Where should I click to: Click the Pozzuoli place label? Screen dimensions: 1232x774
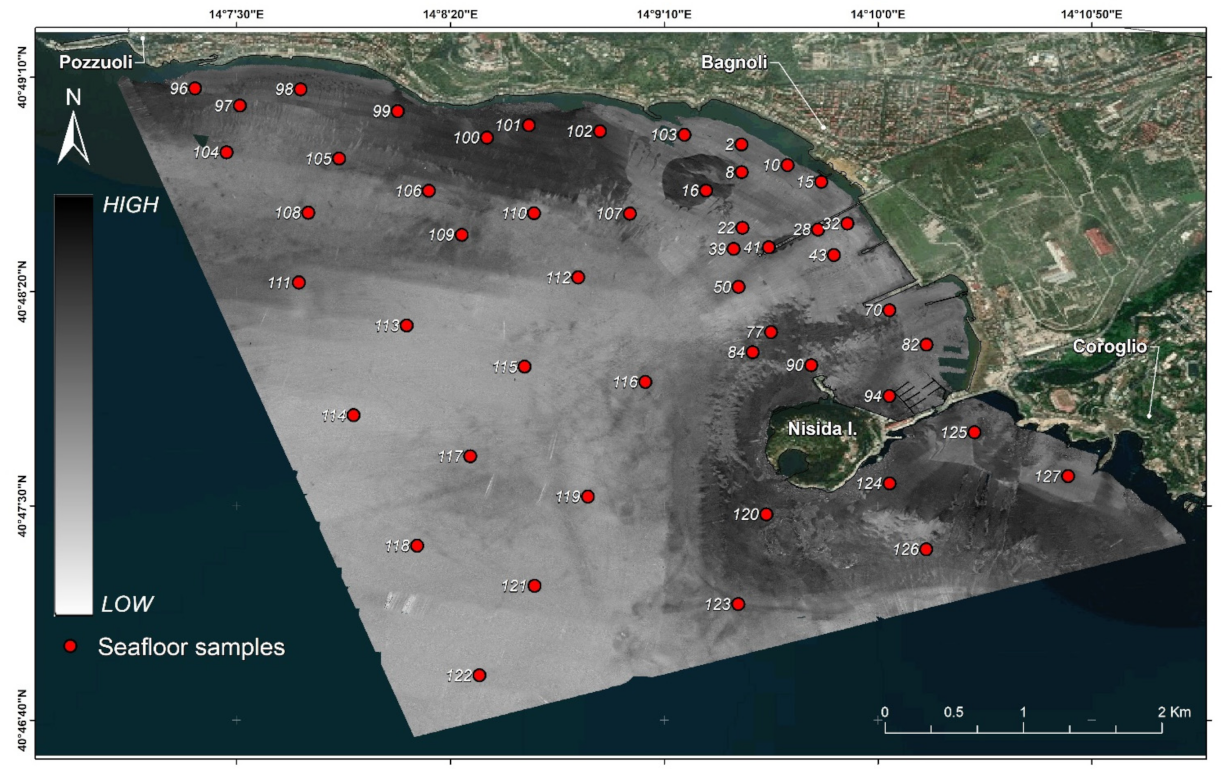click(97, 62)
